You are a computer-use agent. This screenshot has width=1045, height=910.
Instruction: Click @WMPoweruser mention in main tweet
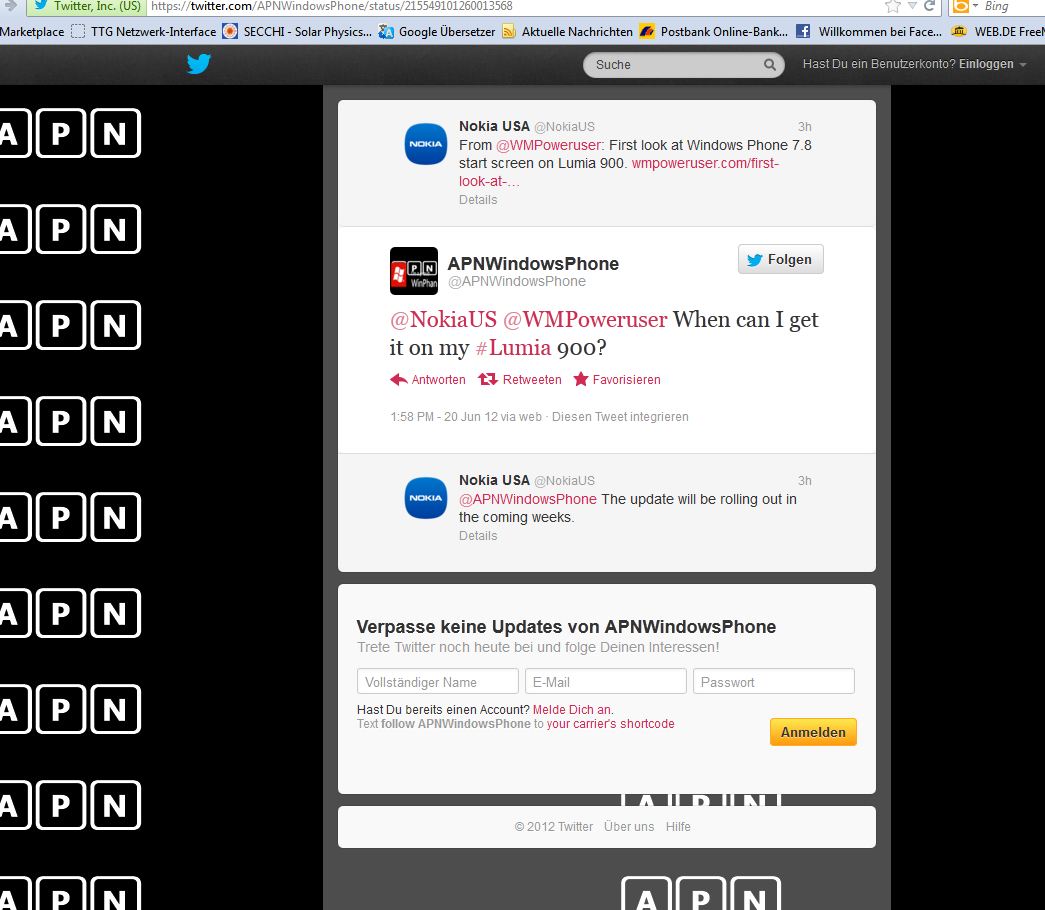click(x=584, y=319)
